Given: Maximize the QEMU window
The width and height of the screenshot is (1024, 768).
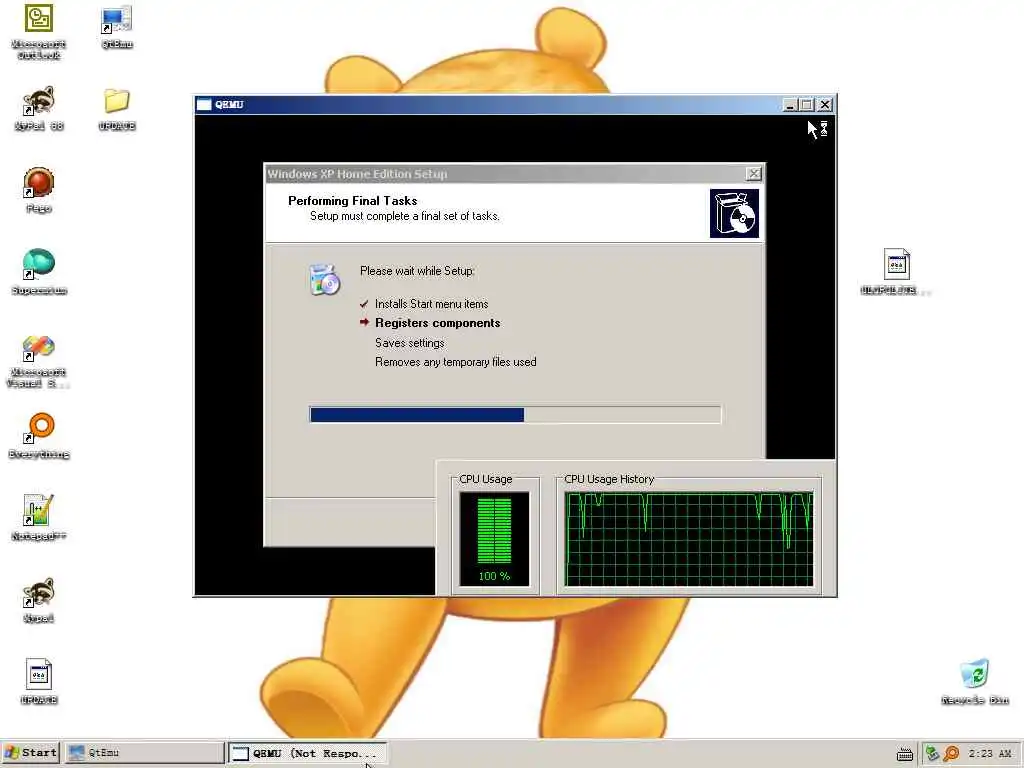Looking at the screenshot, I should click(x=807, y=104).
